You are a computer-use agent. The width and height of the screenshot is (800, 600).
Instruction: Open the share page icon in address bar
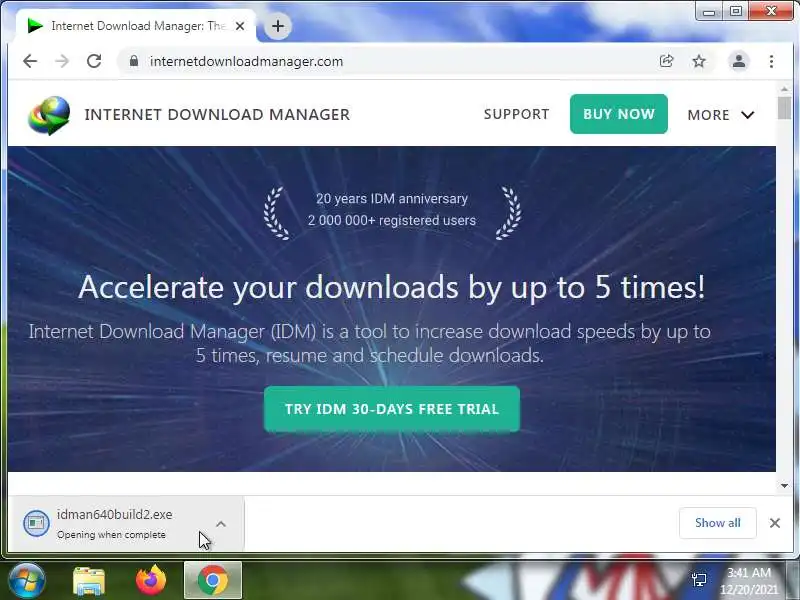coord(666,61)
